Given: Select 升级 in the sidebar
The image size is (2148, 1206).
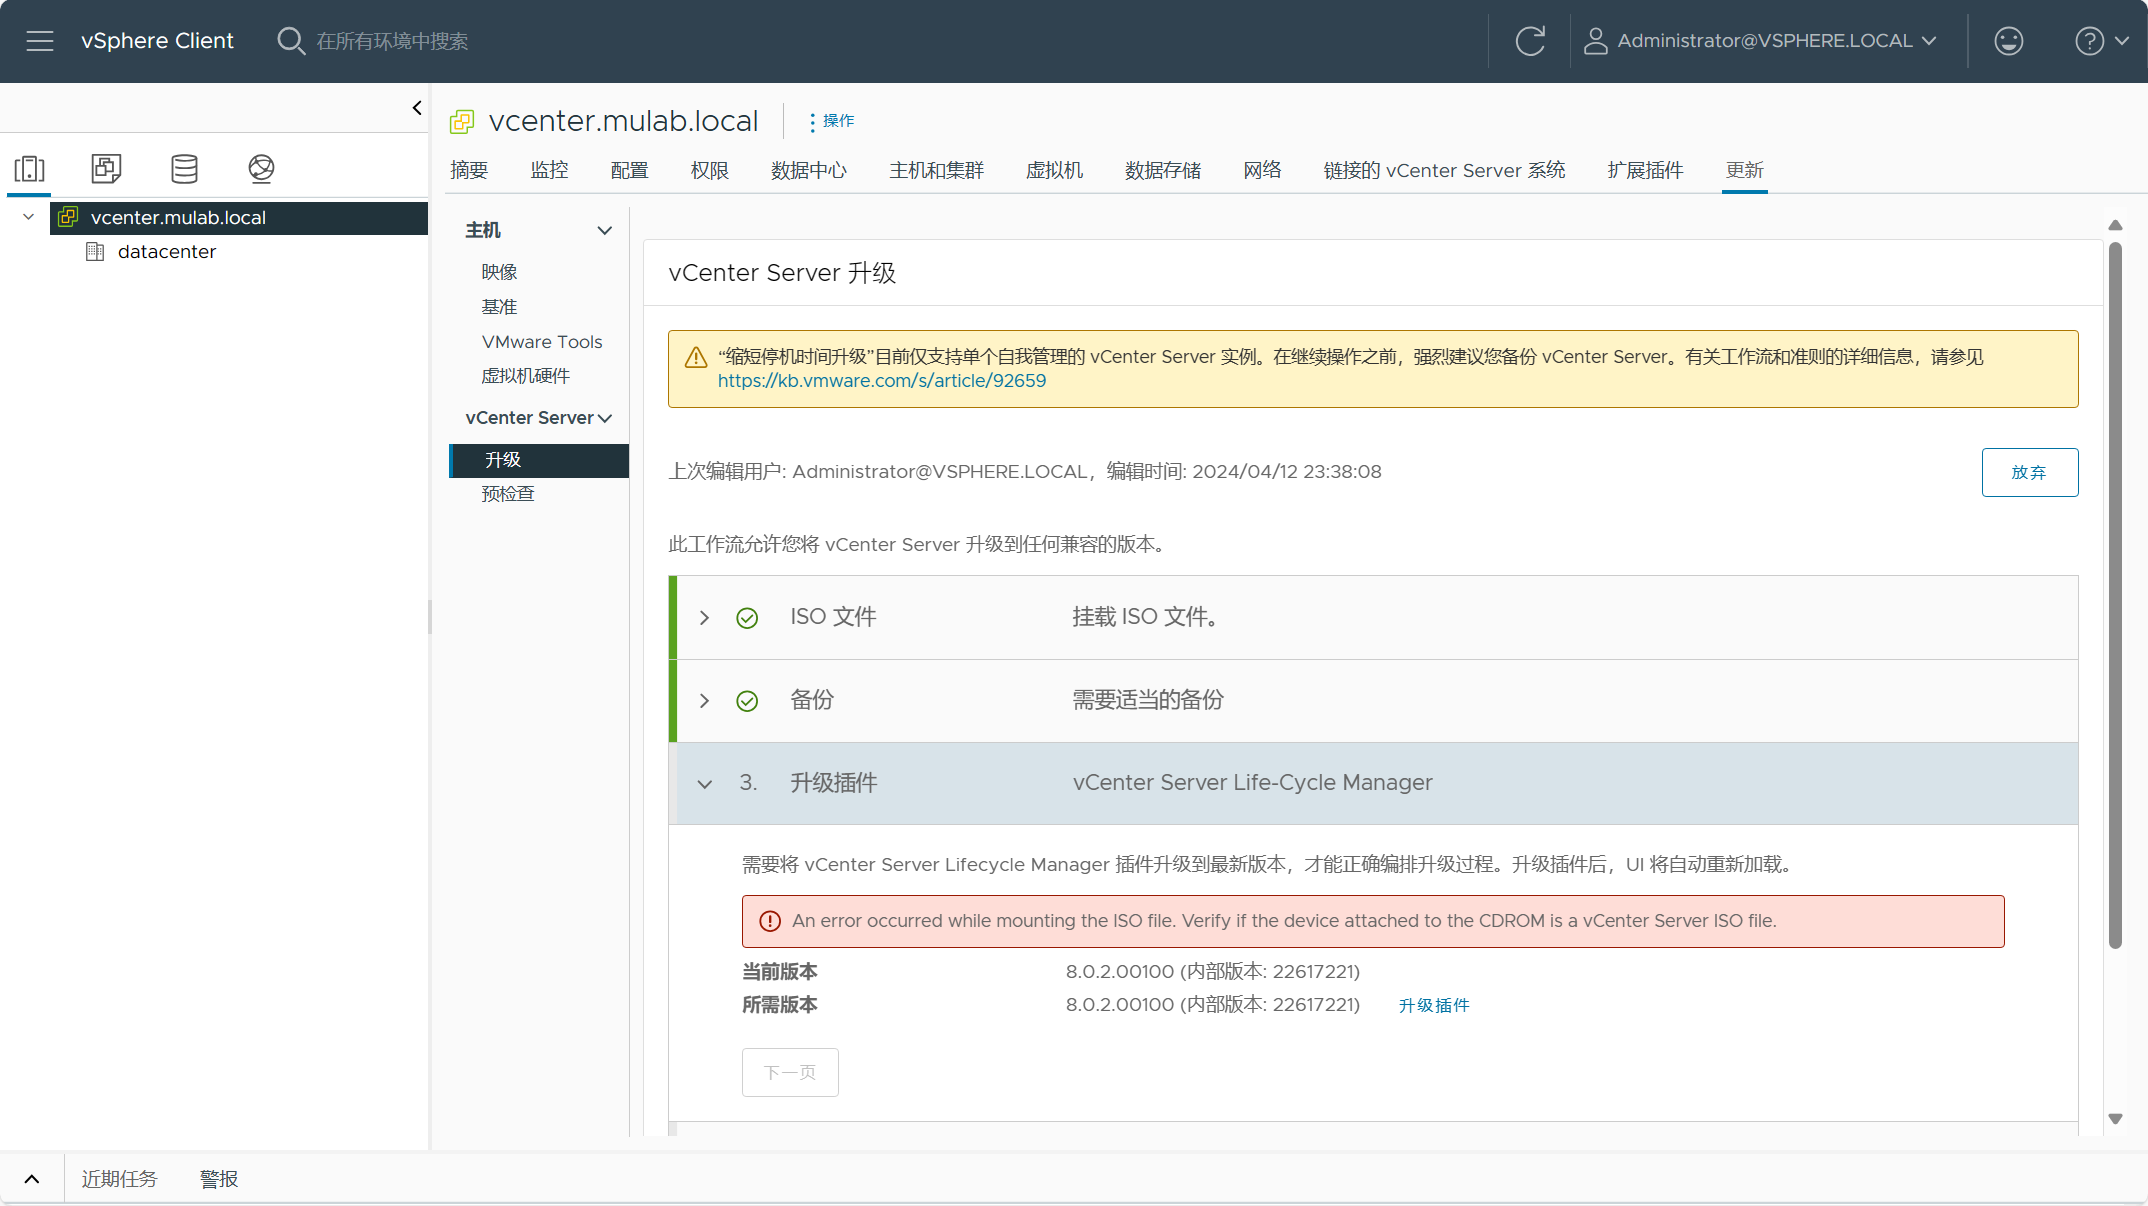Looking at the screenshot, I should coord(540,460).
